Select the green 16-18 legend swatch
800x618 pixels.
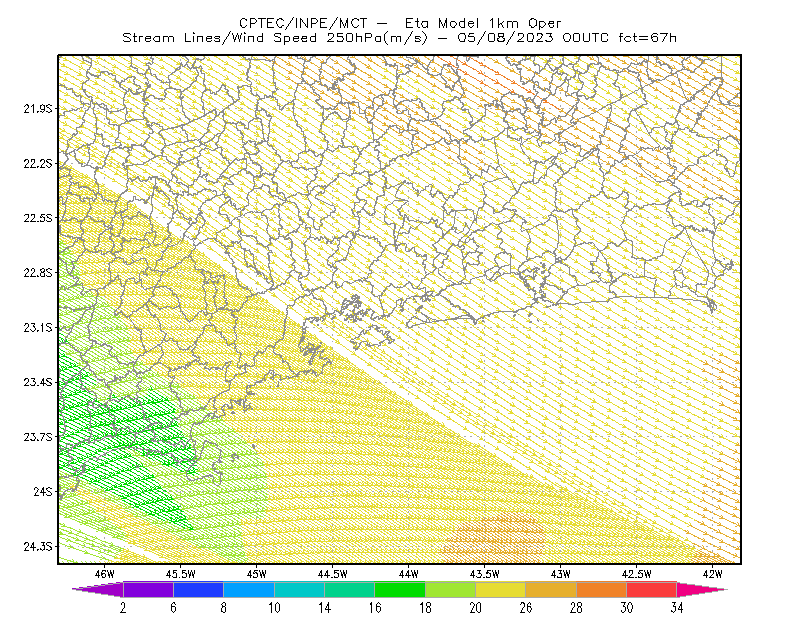pos(400,589)
